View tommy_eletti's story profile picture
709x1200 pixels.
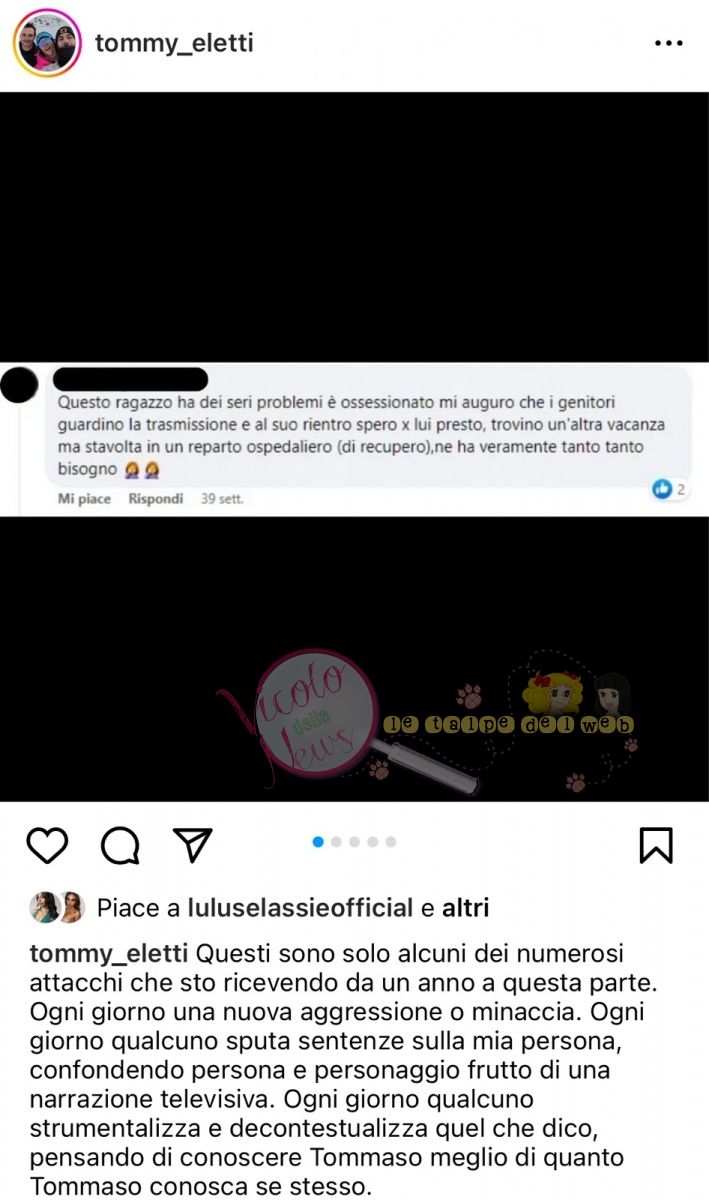click(x=47, y=43)
